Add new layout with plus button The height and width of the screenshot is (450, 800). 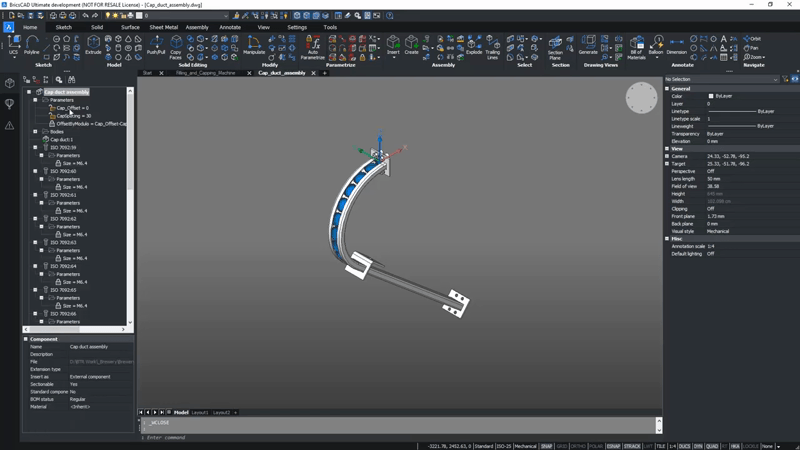pyautogui.click(x=236, y=413)
